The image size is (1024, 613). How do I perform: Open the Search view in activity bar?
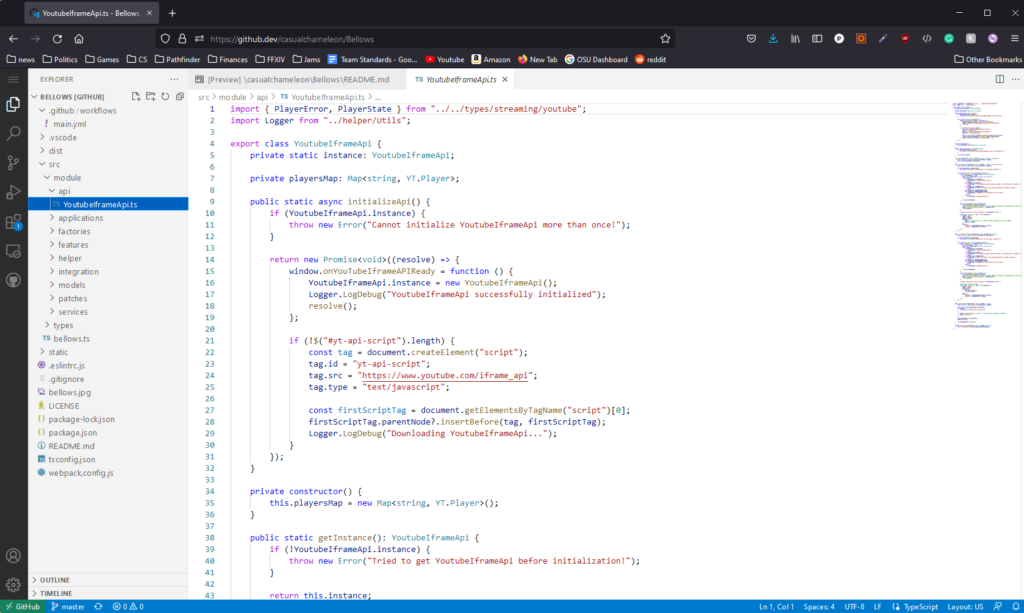pos(14,132)
